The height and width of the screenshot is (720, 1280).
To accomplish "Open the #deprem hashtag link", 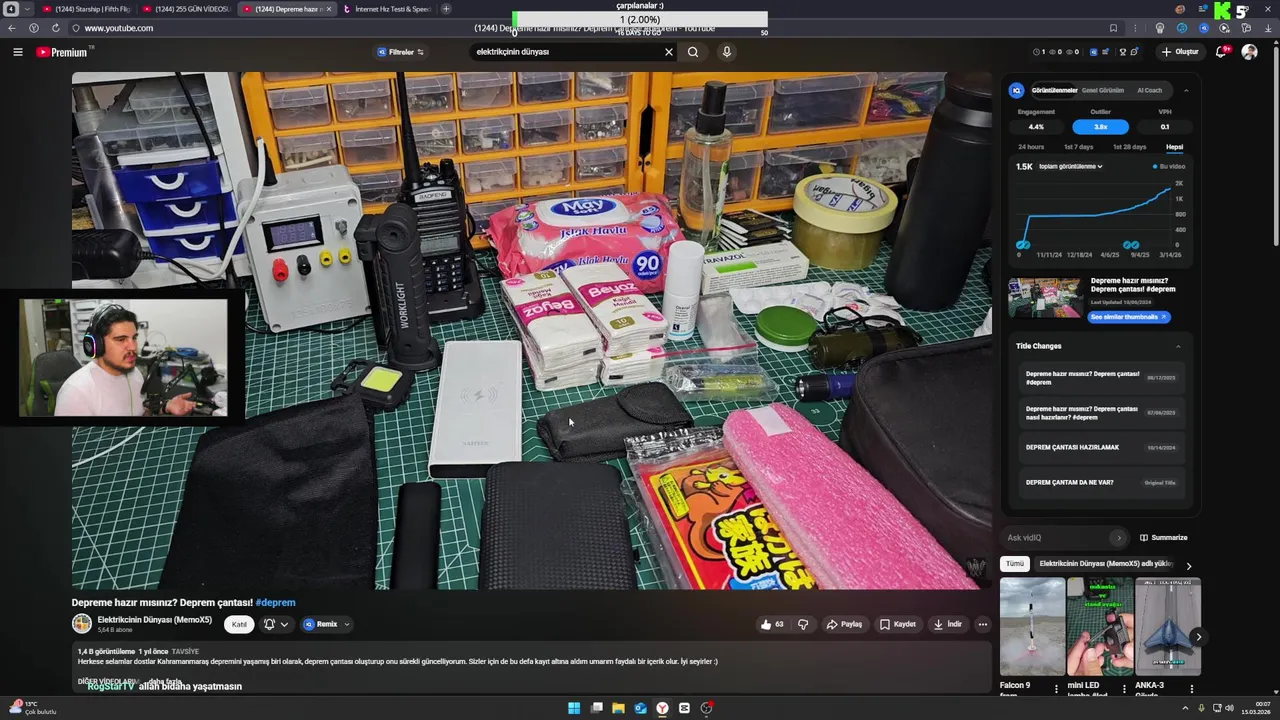I will (275, 603).
